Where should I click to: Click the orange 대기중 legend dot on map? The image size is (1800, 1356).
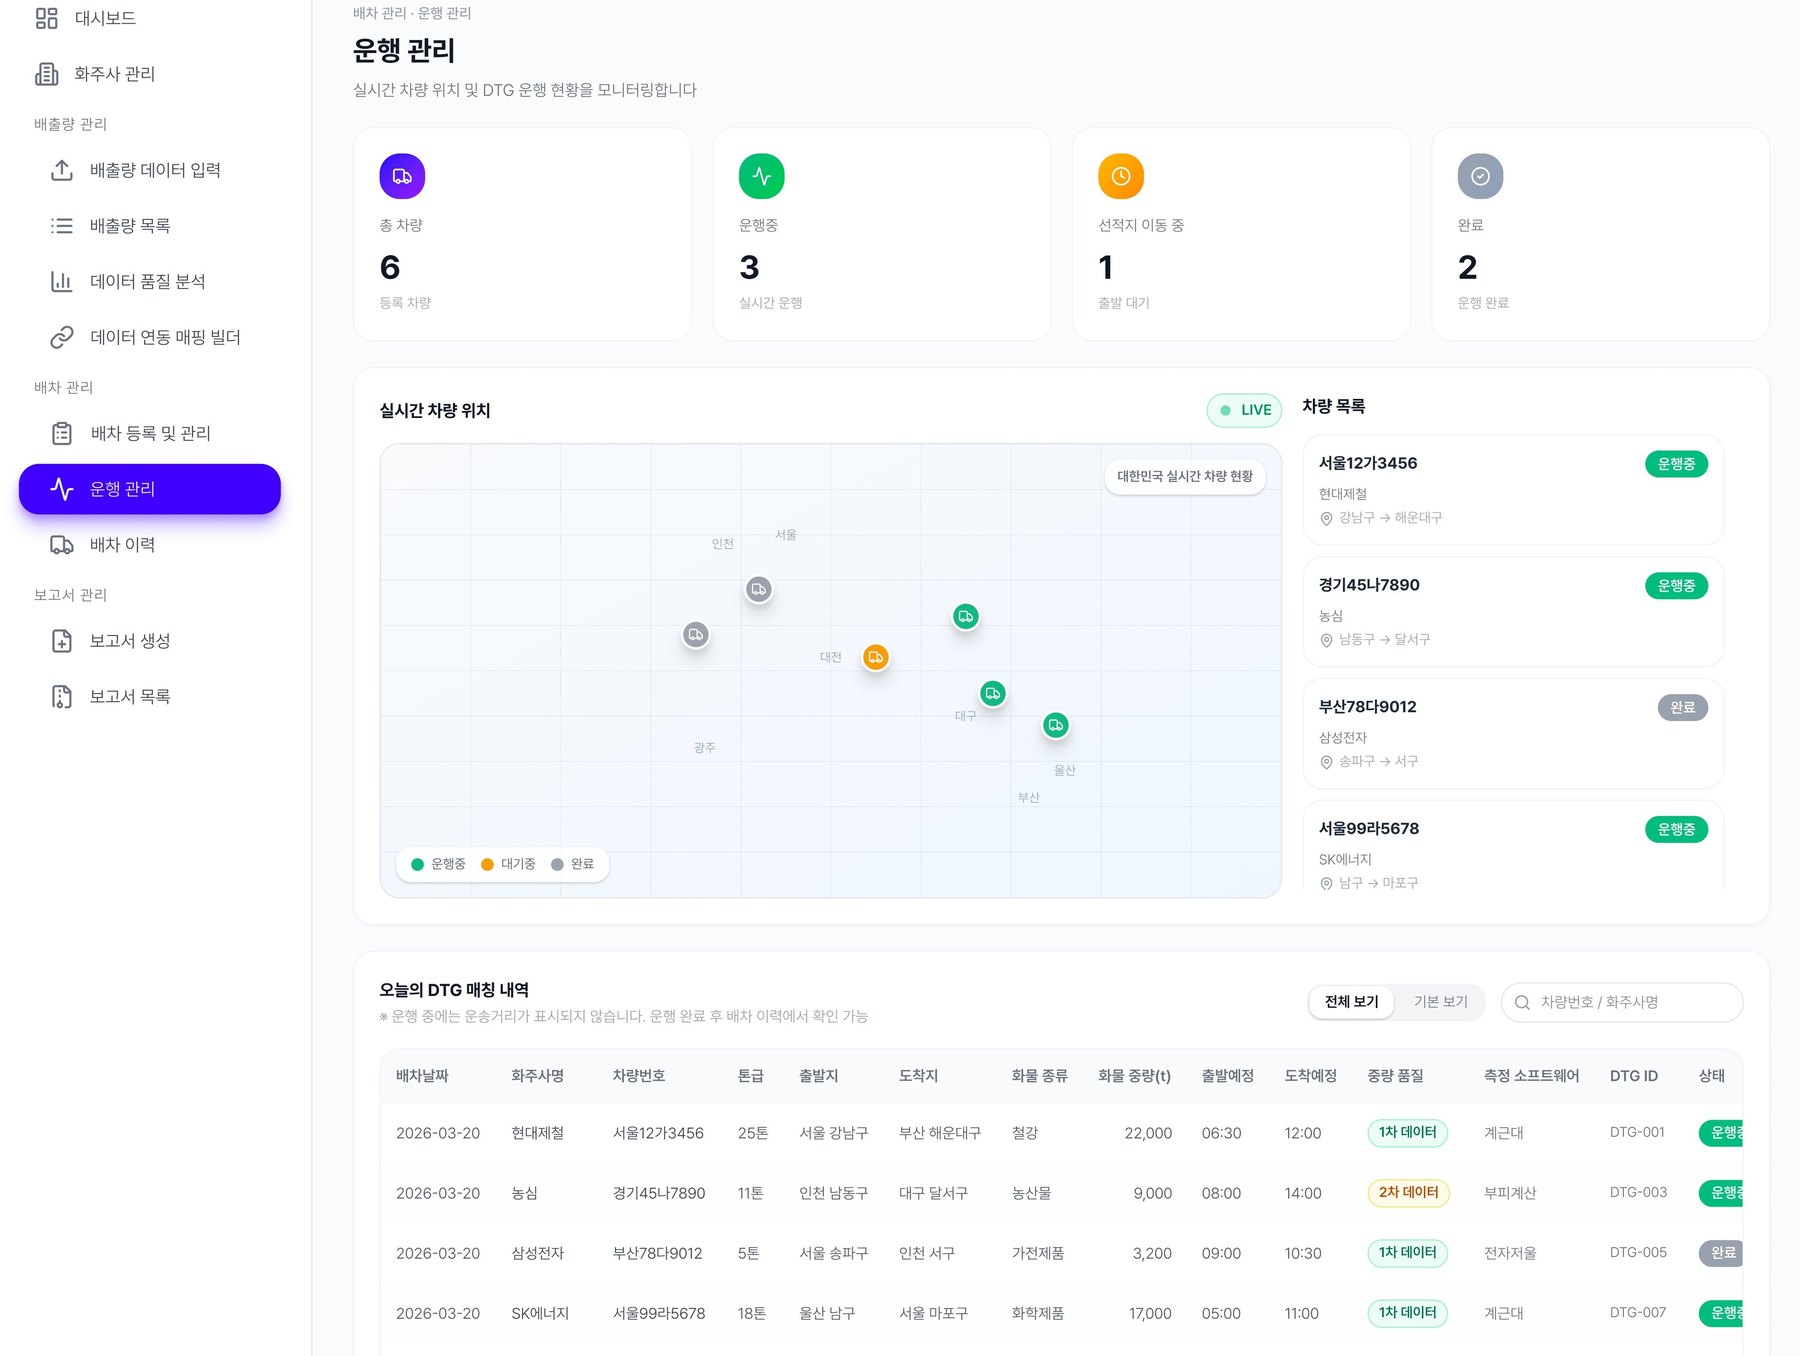487,864
